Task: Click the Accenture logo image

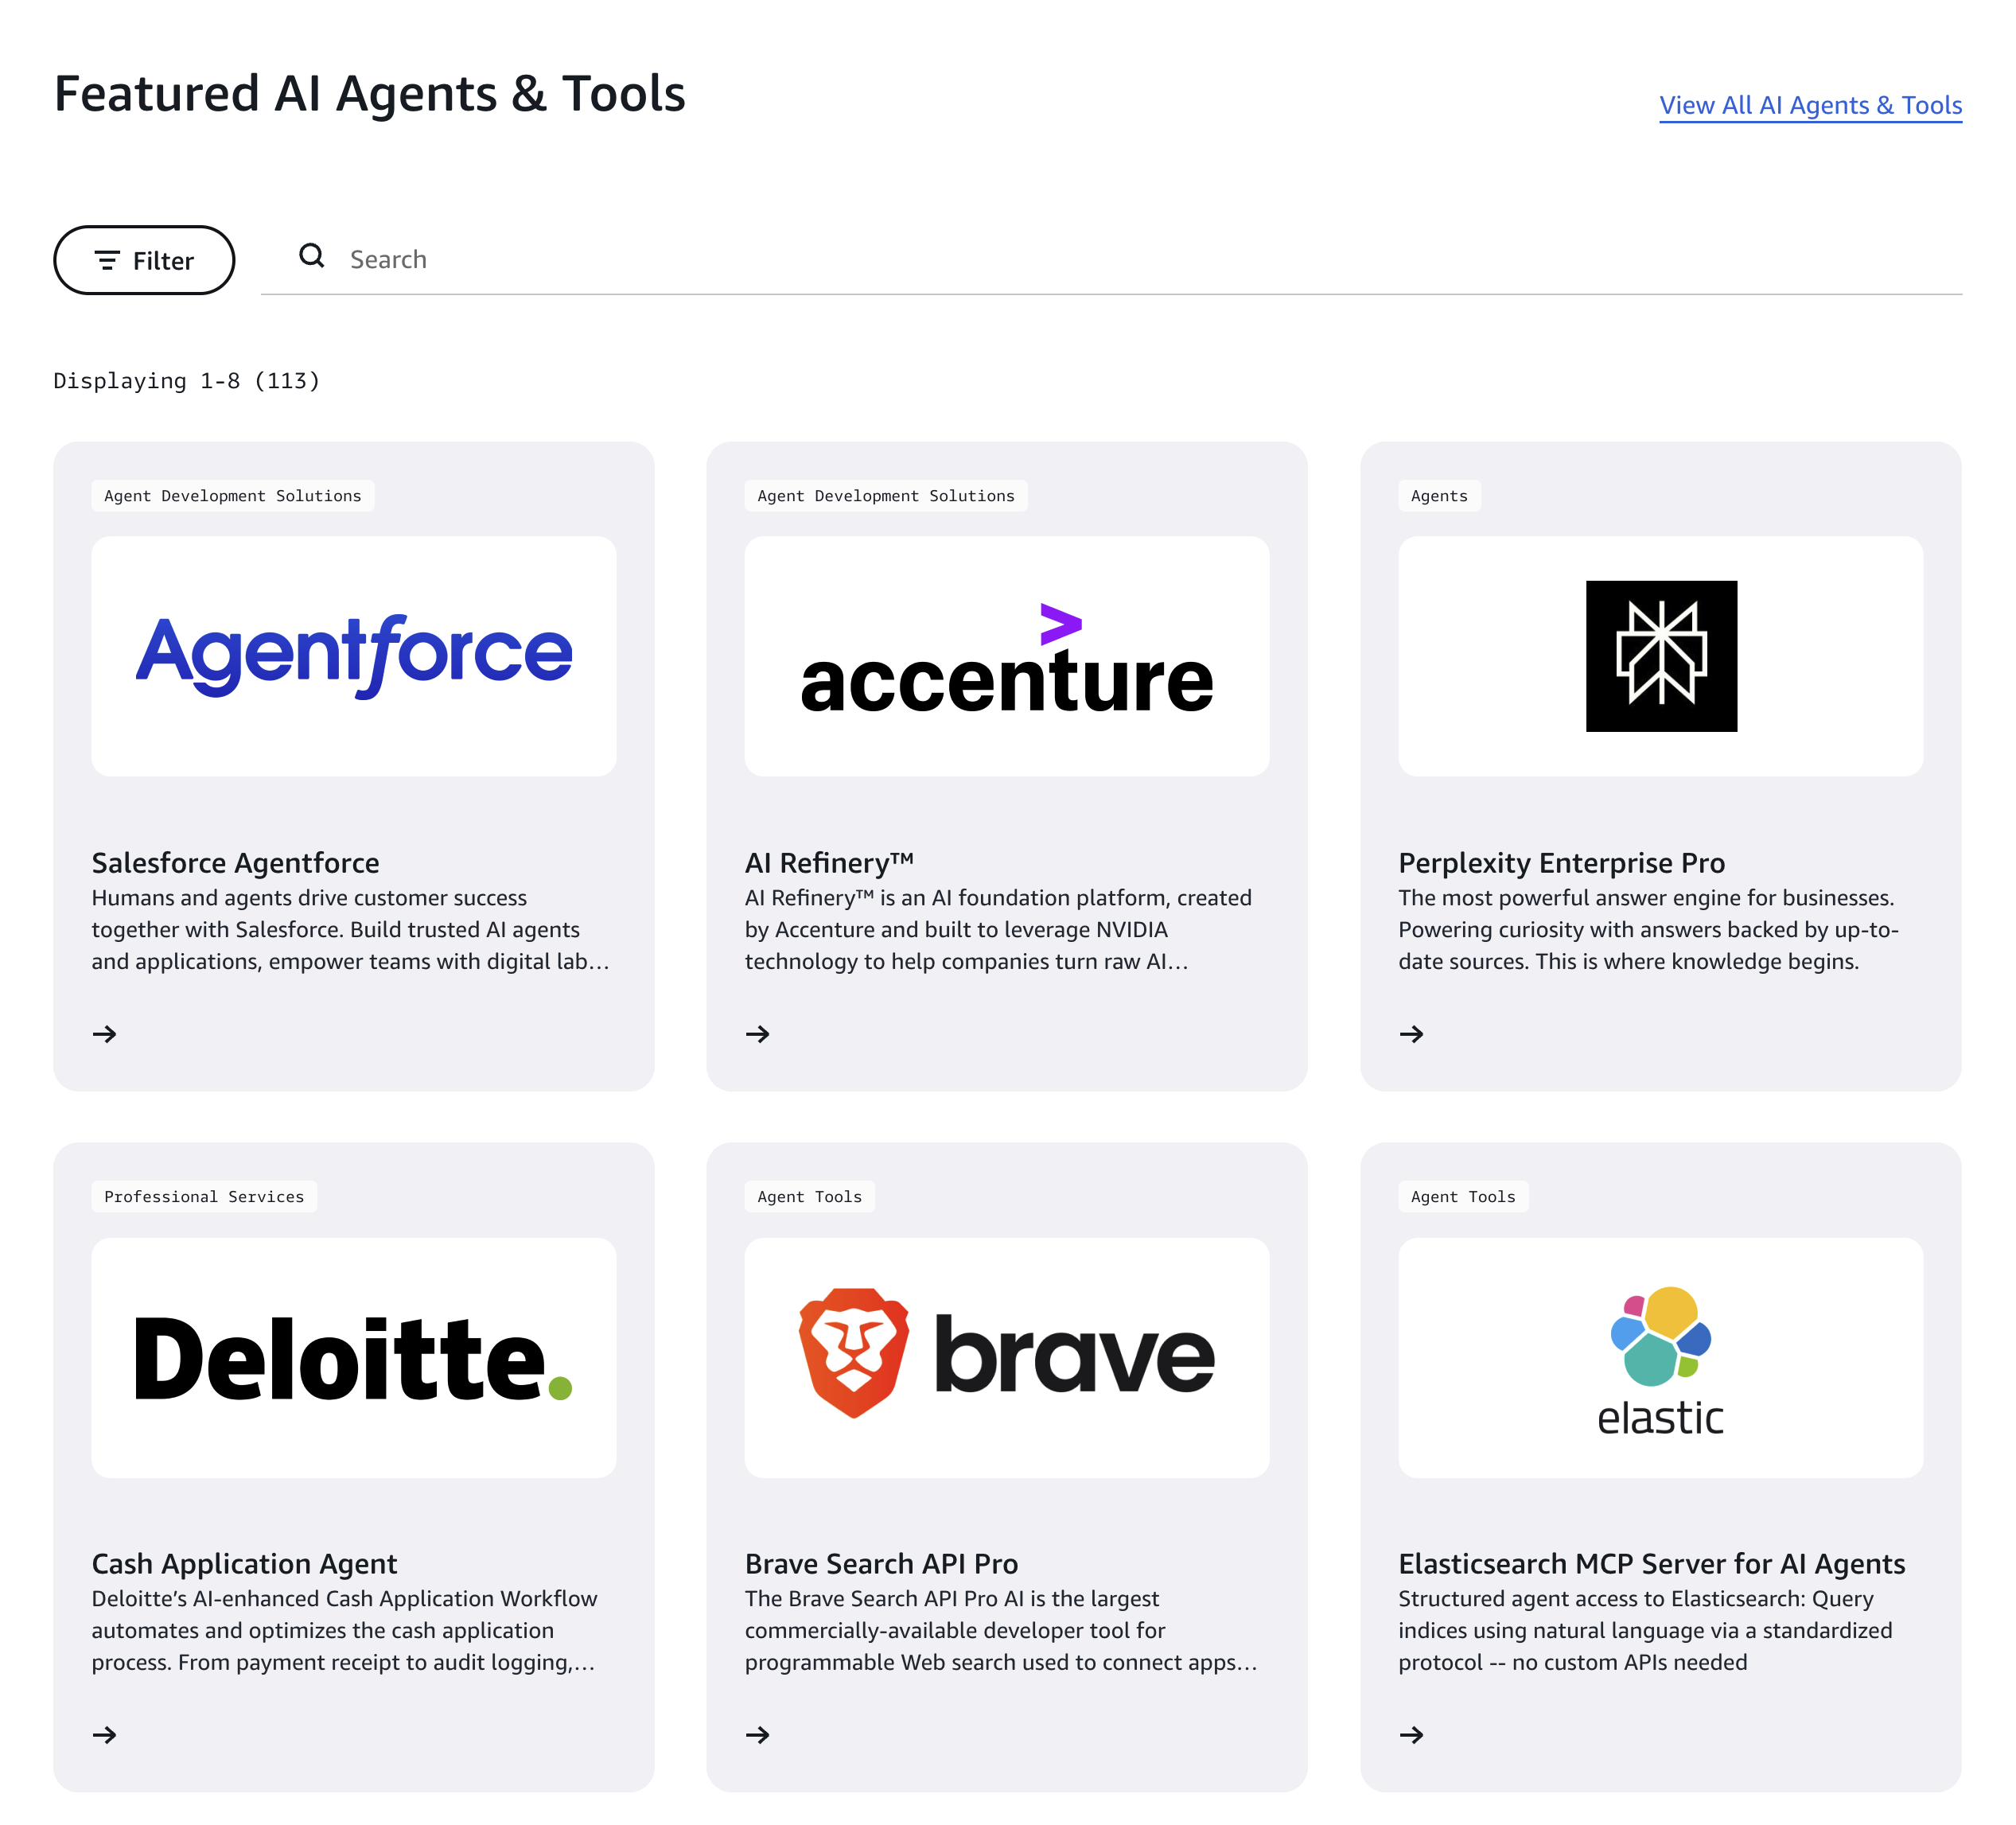Action: click(1007, 656)
